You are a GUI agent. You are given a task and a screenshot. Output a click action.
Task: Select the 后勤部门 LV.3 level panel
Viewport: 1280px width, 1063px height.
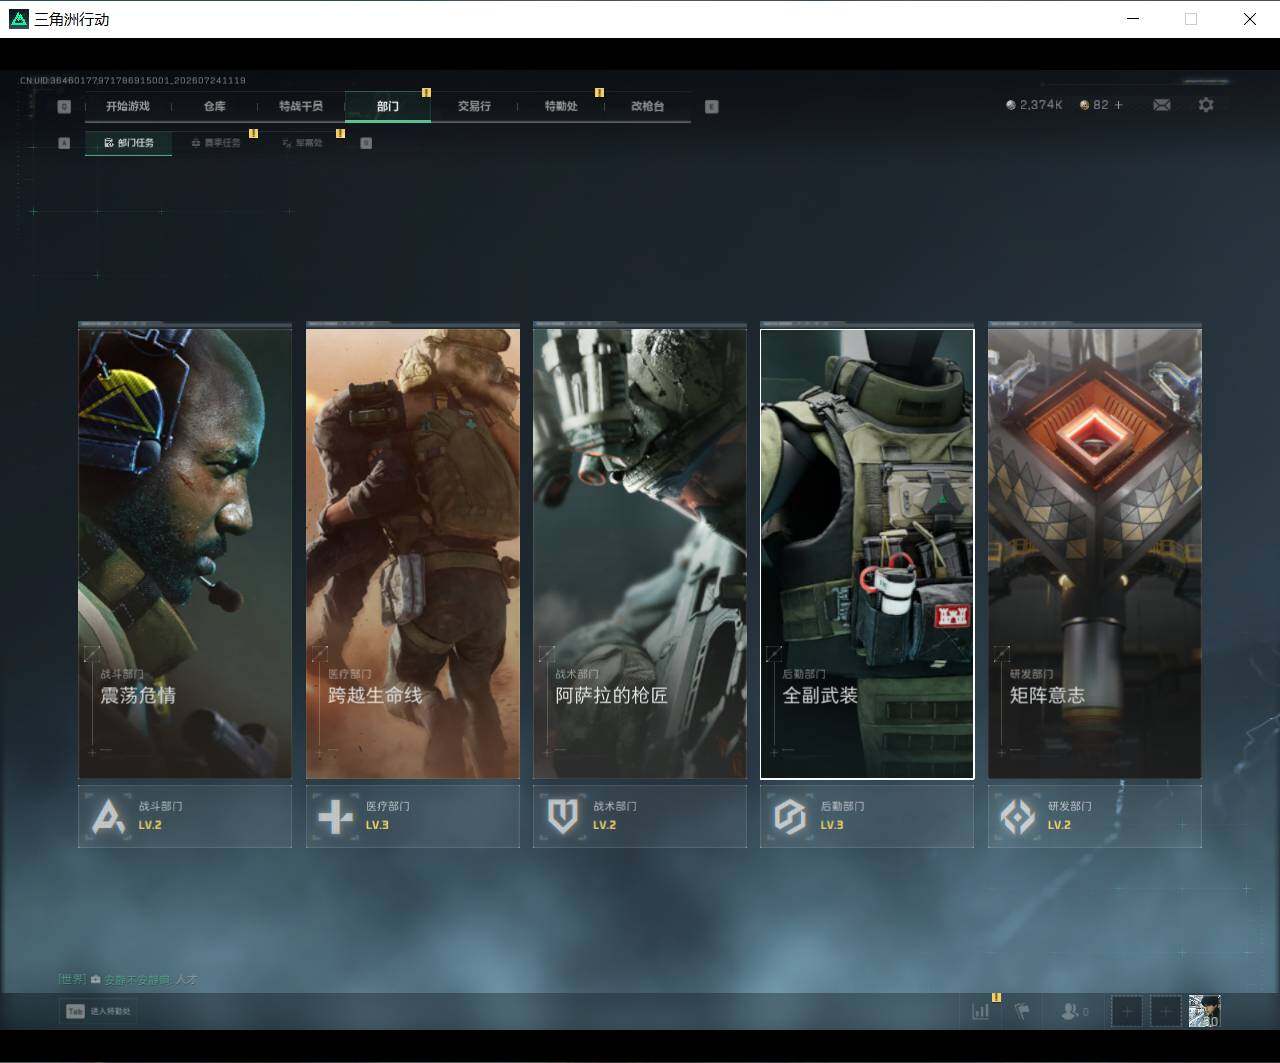(867, 816)
